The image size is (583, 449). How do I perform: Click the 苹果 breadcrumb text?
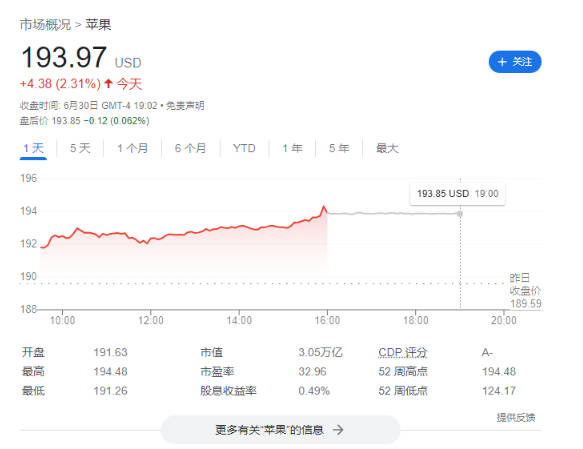pyautogui.click(x=98, y=25)
